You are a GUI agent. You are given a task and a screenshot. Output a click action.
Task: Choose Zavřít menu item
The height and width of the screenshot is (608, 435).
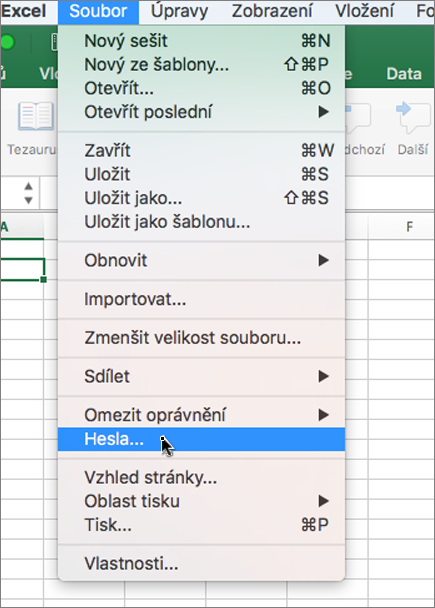201,150
